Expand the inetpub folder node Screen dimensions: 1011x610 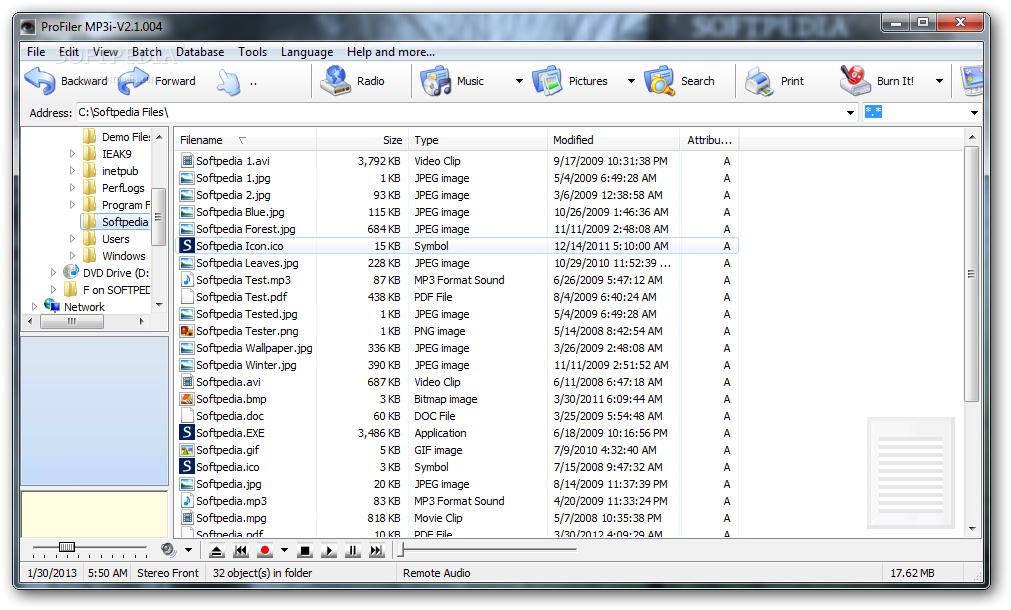[72, 171]
